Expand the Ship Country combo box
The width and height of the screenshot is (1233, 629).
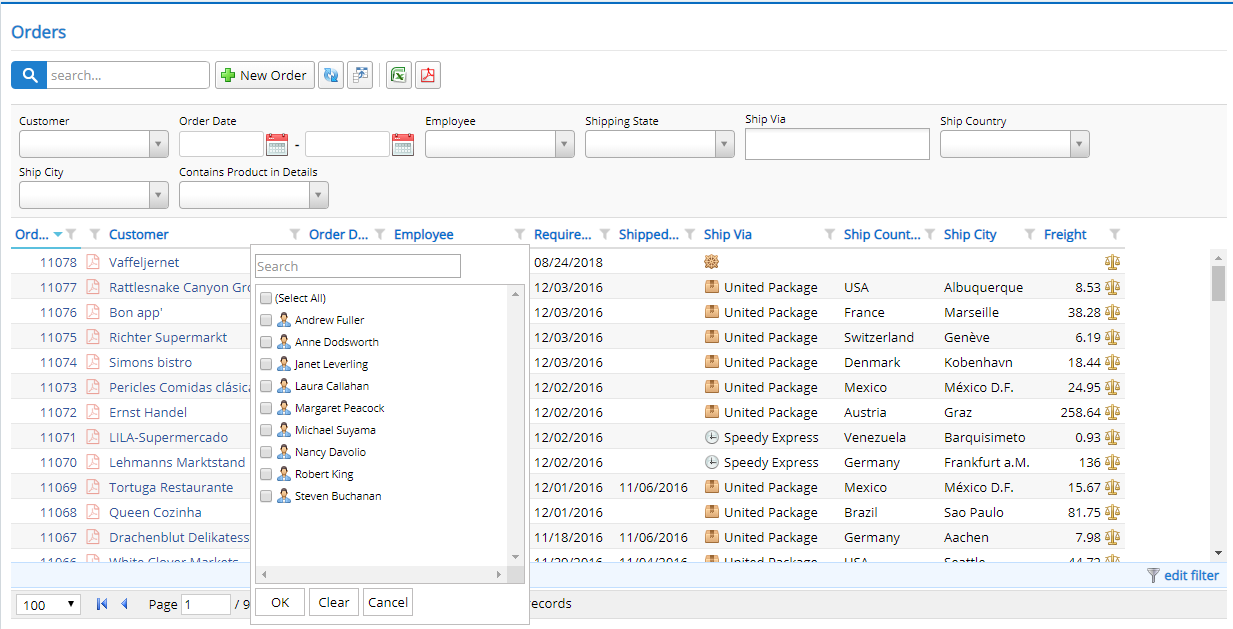coord(1079,143)
